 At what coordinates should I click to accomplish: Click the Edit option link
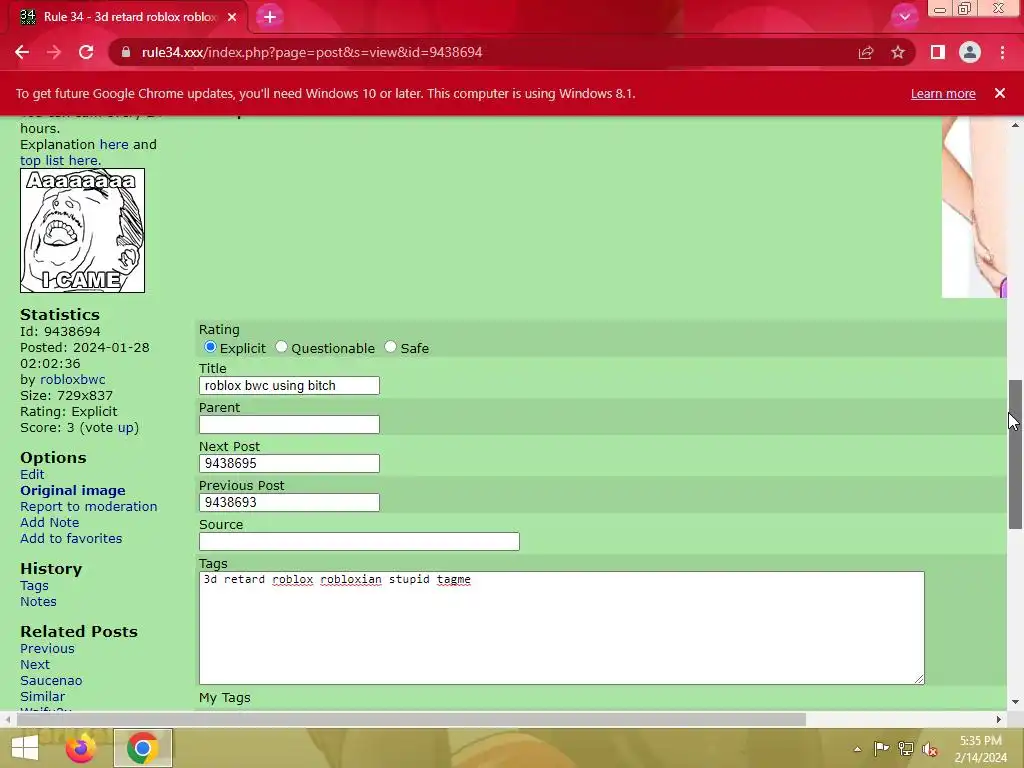(x=32, y=475)
